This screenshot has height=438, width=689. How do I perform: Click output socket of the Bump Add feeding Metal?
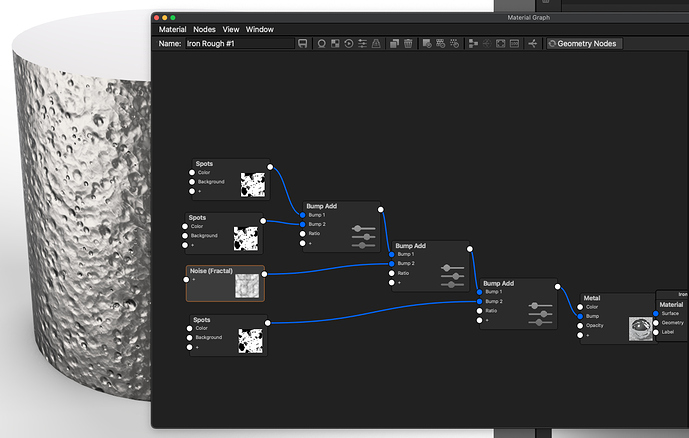[x=558, y=287]
